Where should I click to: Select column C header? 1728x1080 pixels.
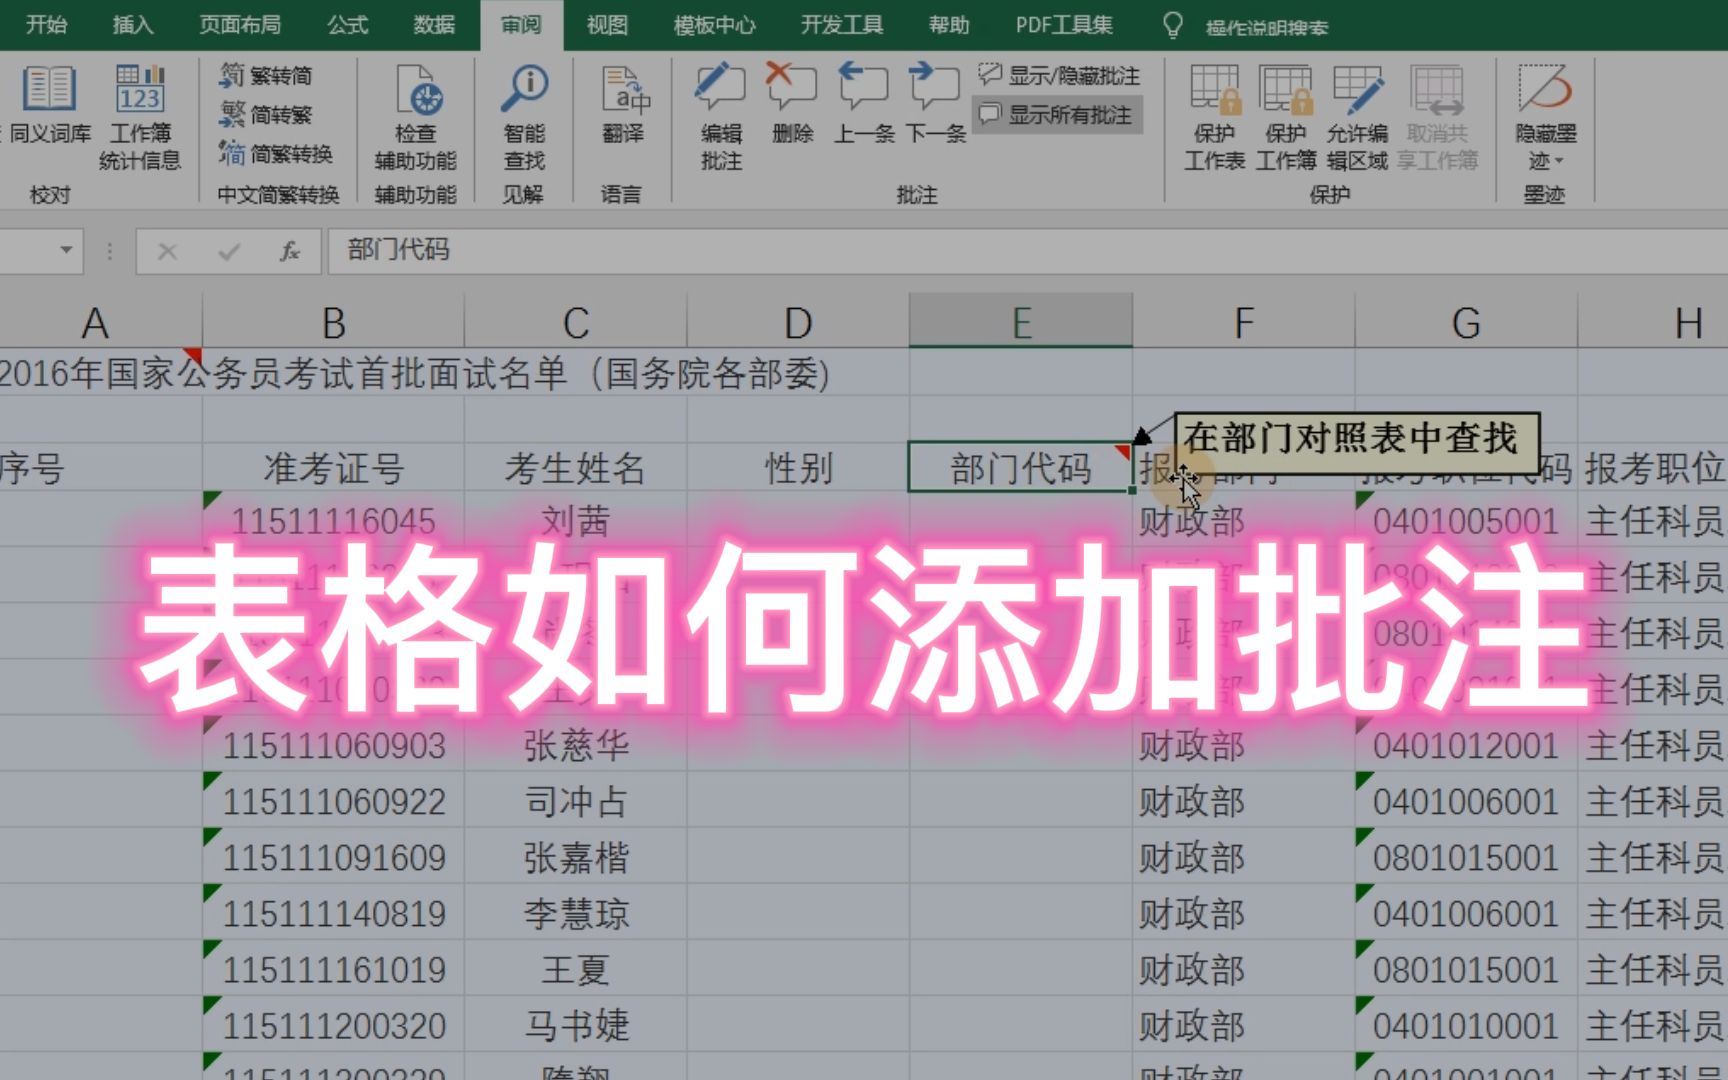pyautogui.click(x=576, y=322)
